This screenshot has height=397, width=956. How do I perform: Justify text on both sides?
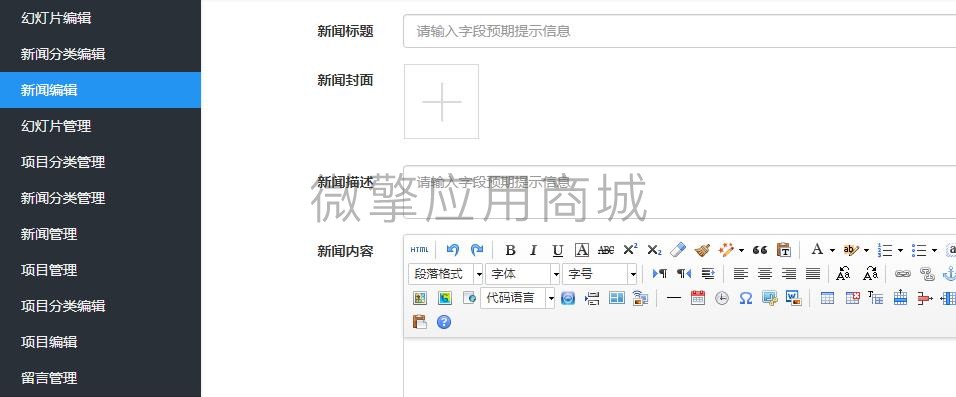click(813, 274)
